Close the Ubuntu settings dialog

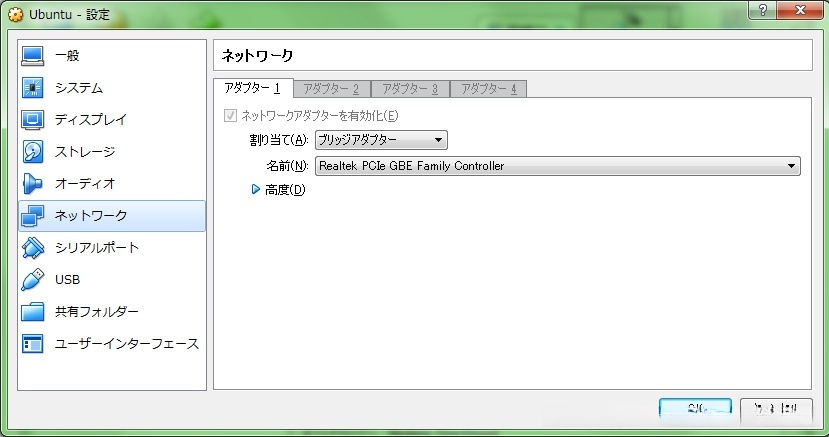click(x=800, y=10)
